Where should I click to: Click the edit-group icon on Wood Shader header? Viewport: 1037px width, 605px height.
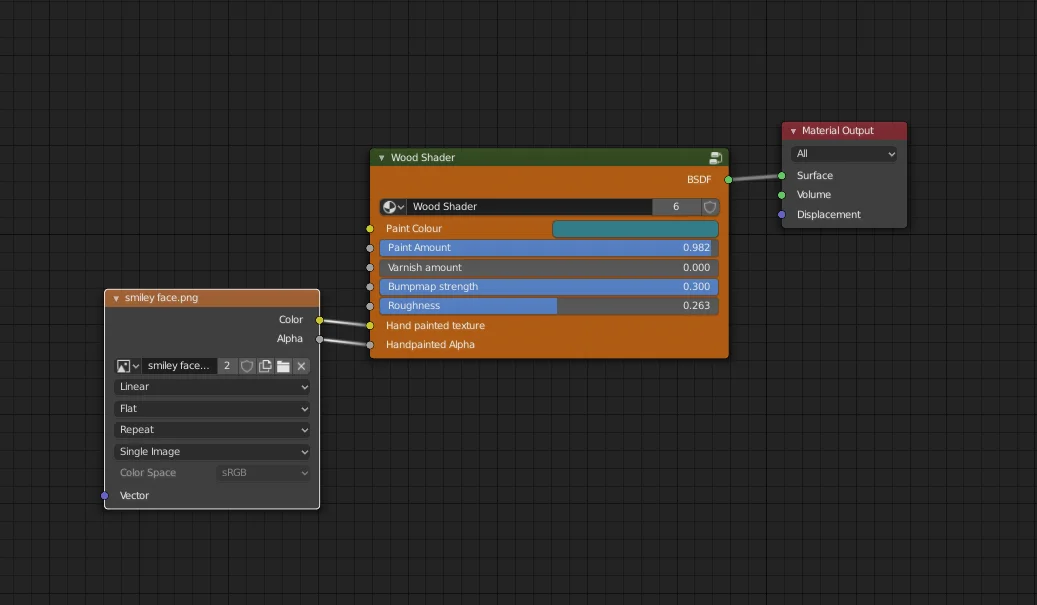click(715, 157)
